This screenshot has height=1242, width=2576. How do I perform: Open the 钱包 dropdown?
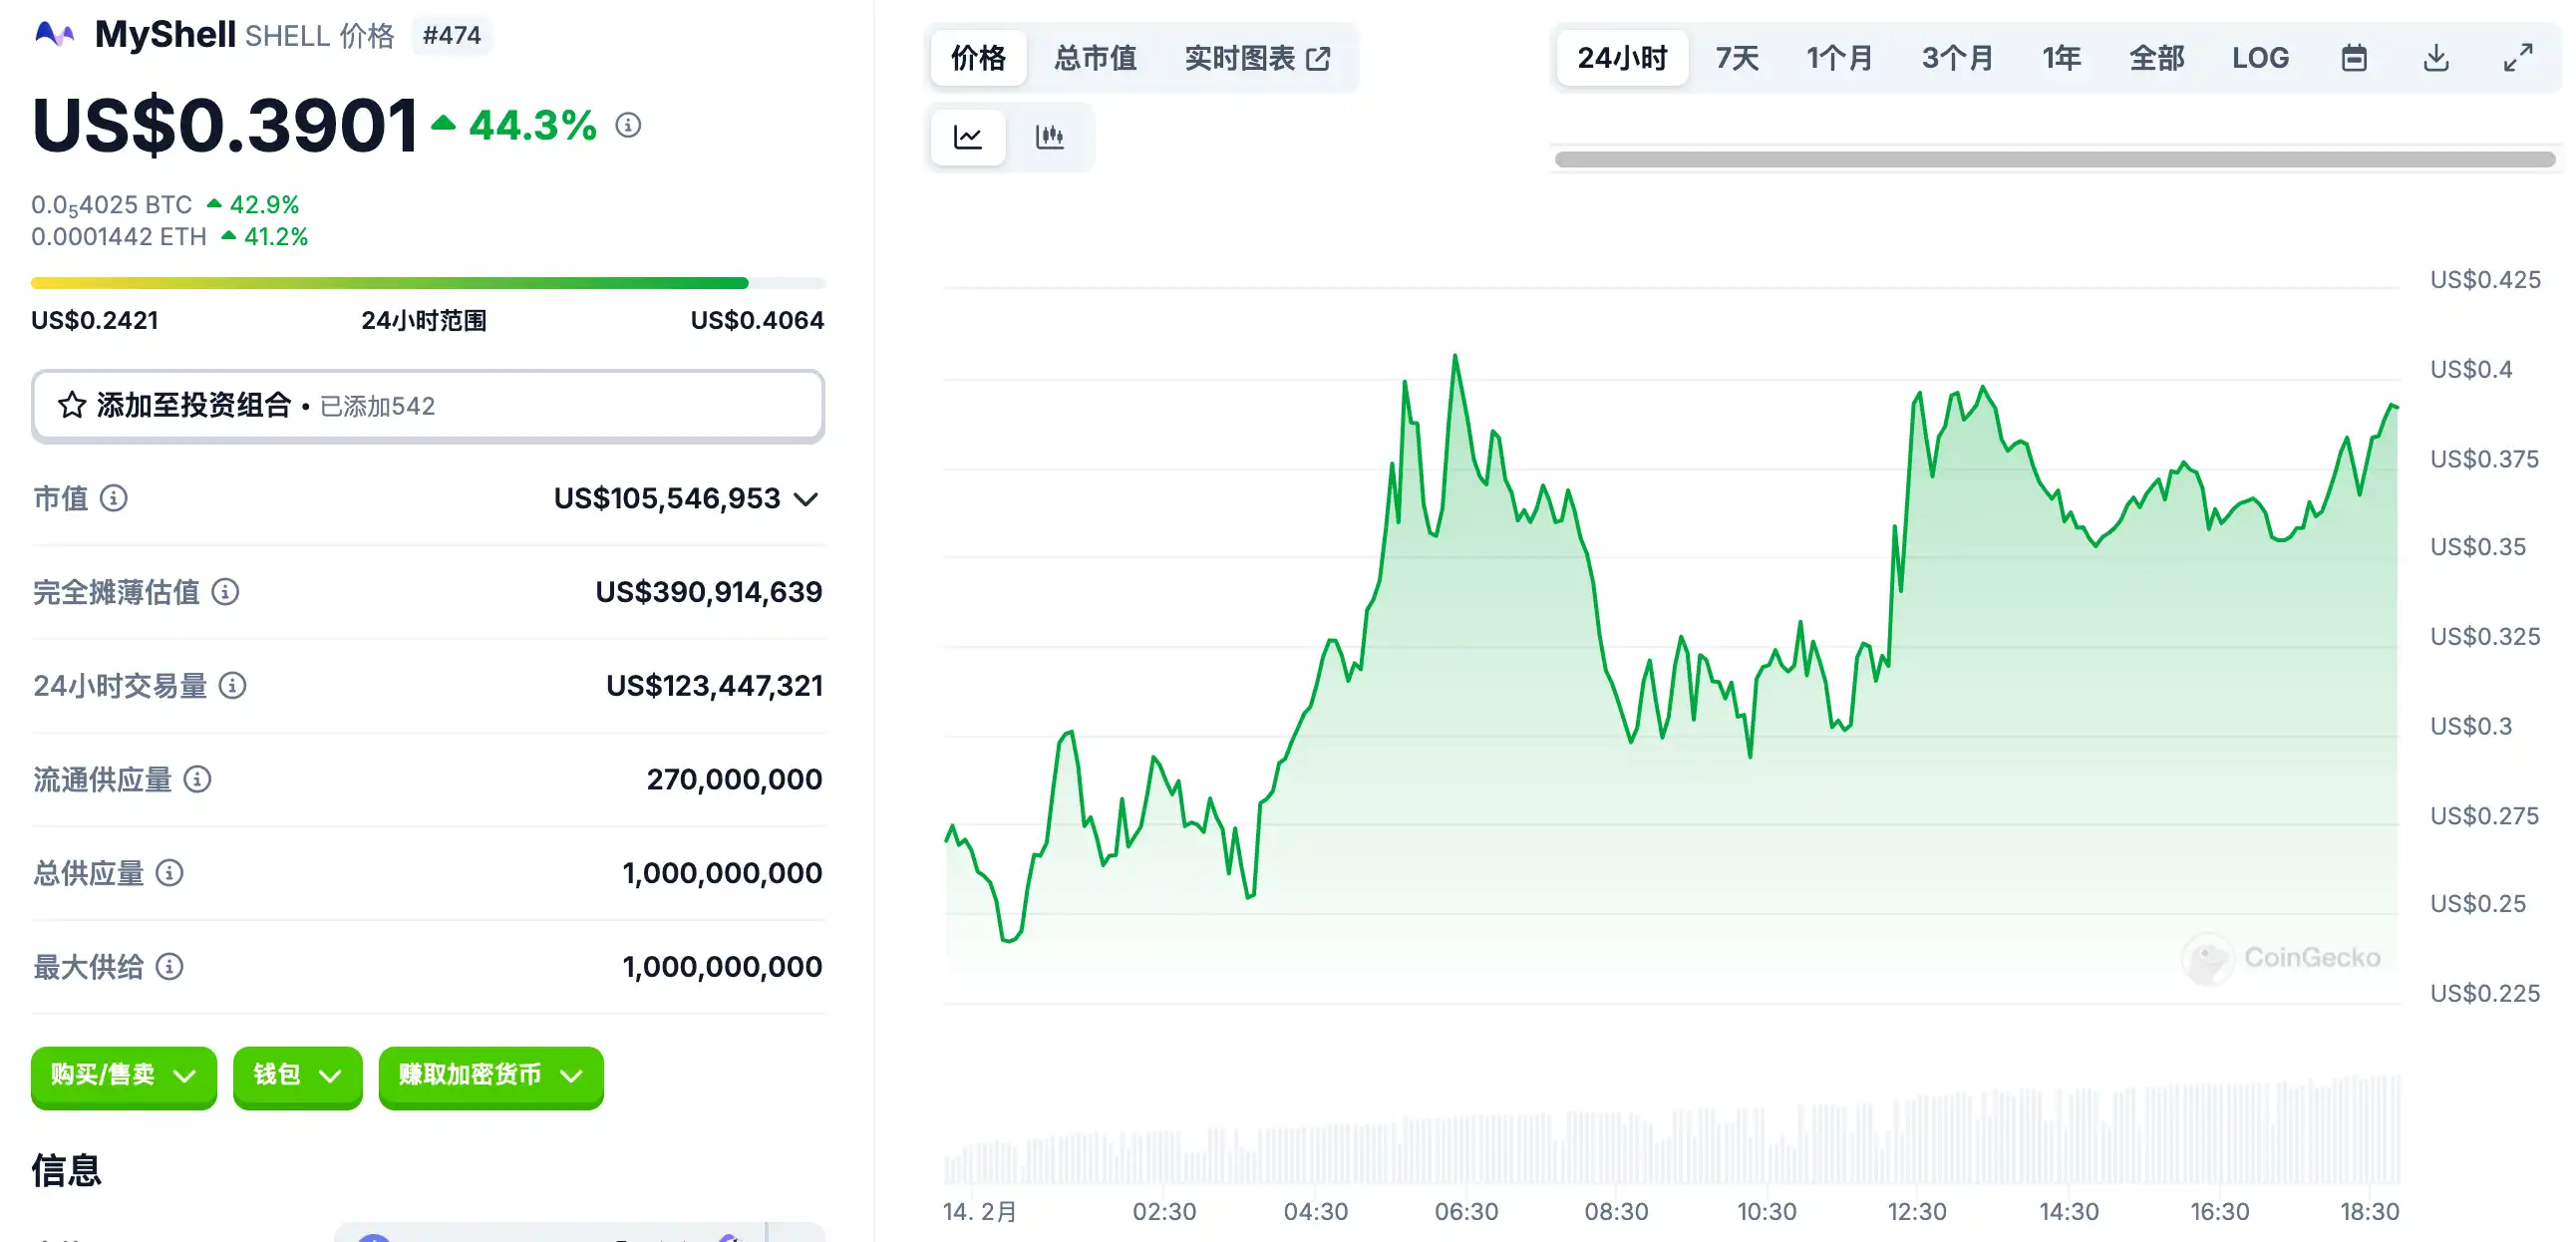coord(297,1075)
